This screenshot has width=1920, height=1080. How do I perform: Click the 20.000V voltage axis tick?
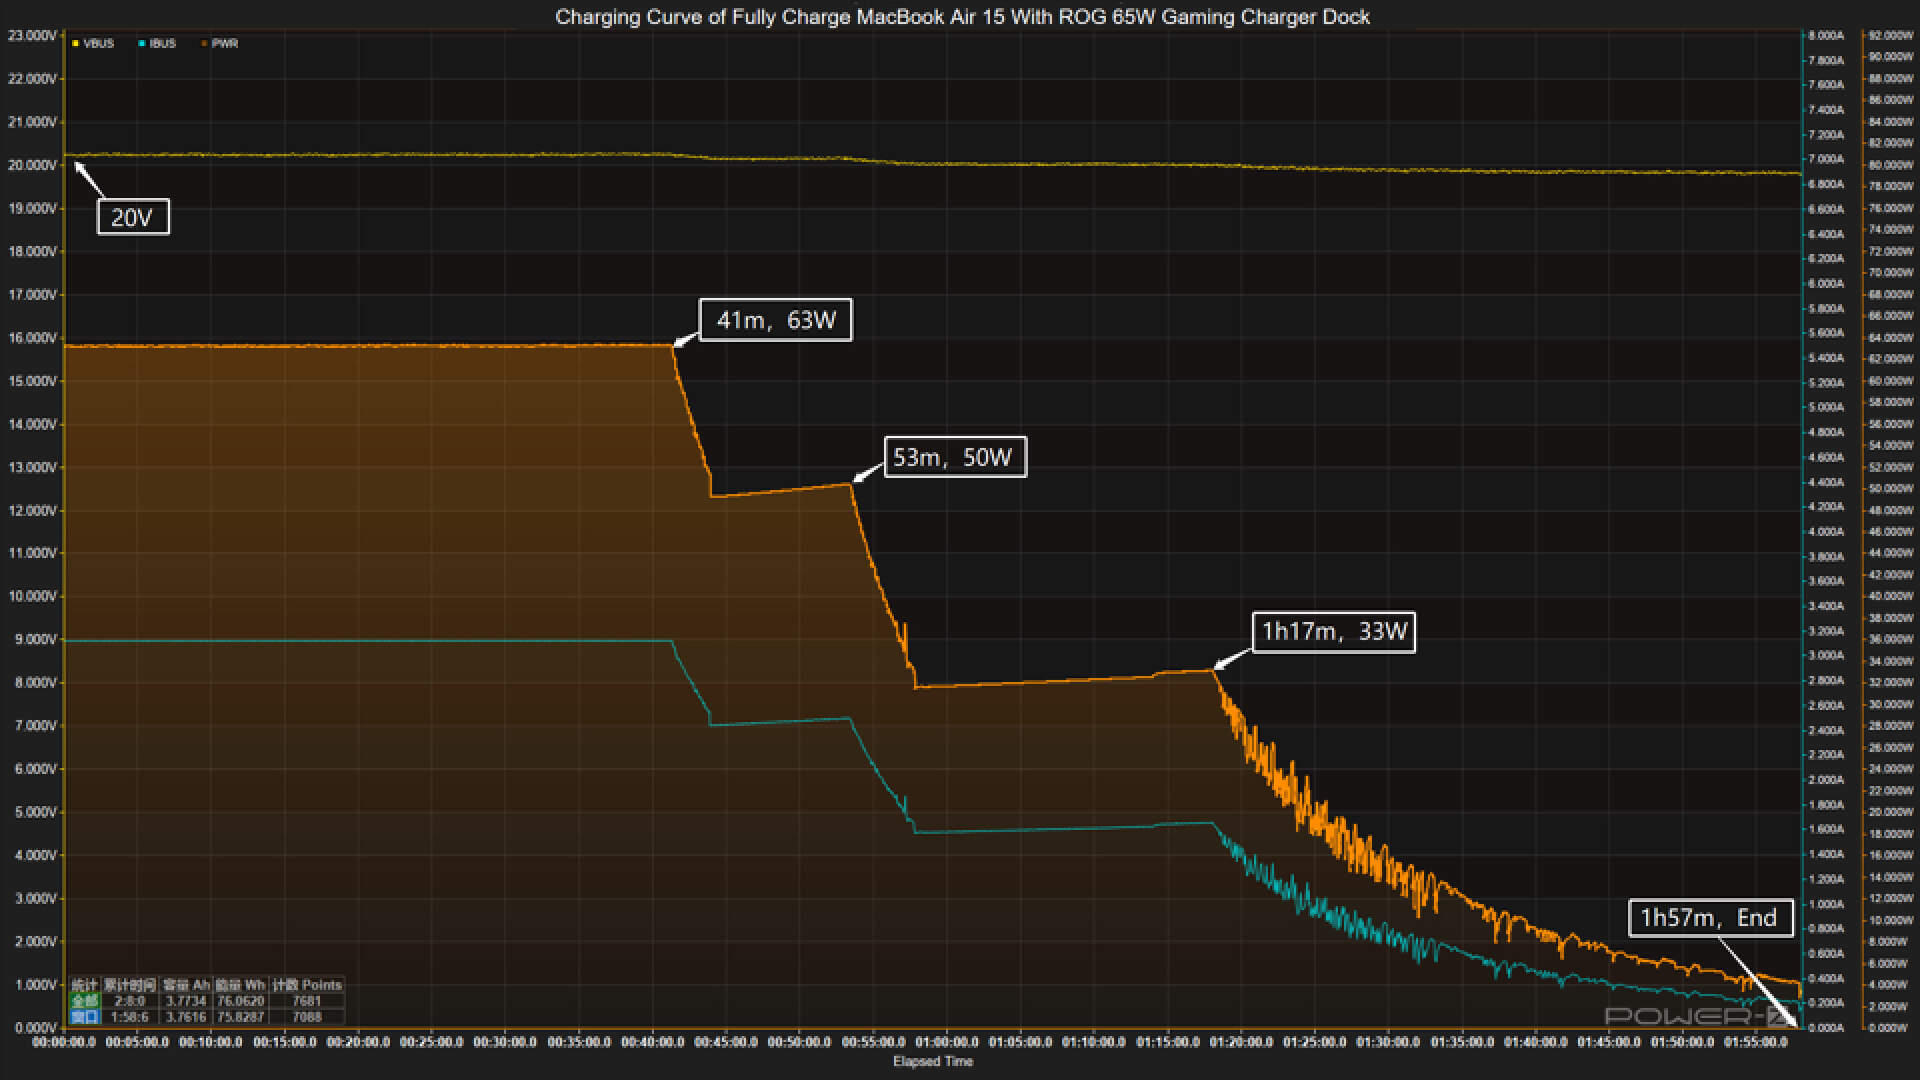click(x=32, y=165)
